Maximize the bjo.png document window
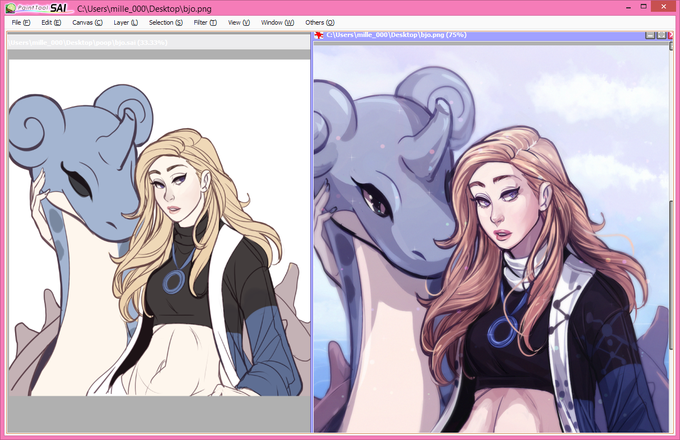This screenshot has width=680, height=440. coord(661,35)
